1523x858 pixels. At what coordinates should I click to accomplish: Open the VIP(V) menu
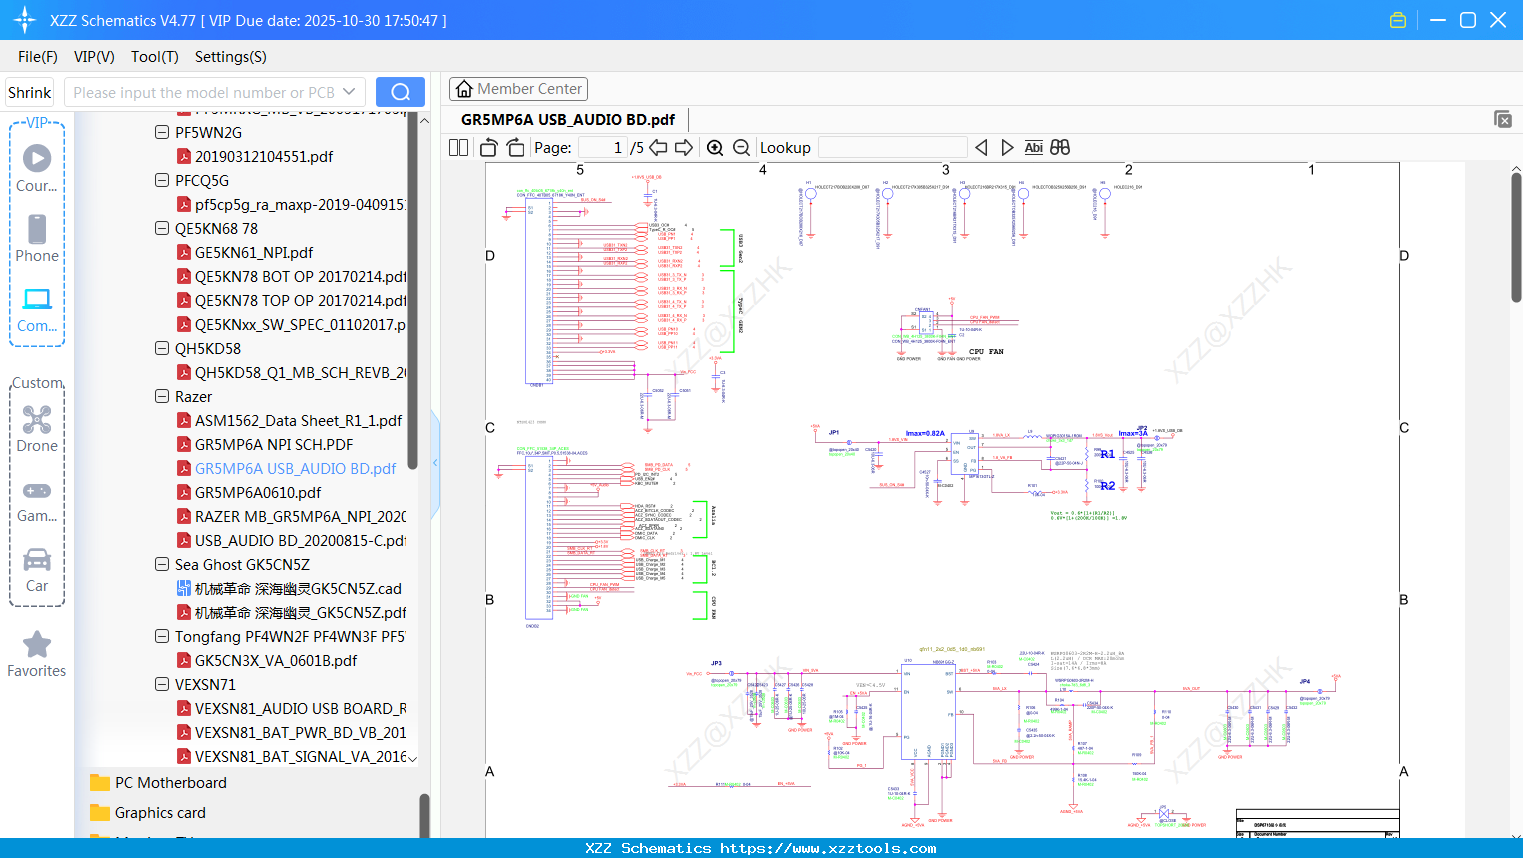click(x=94, y=57)
